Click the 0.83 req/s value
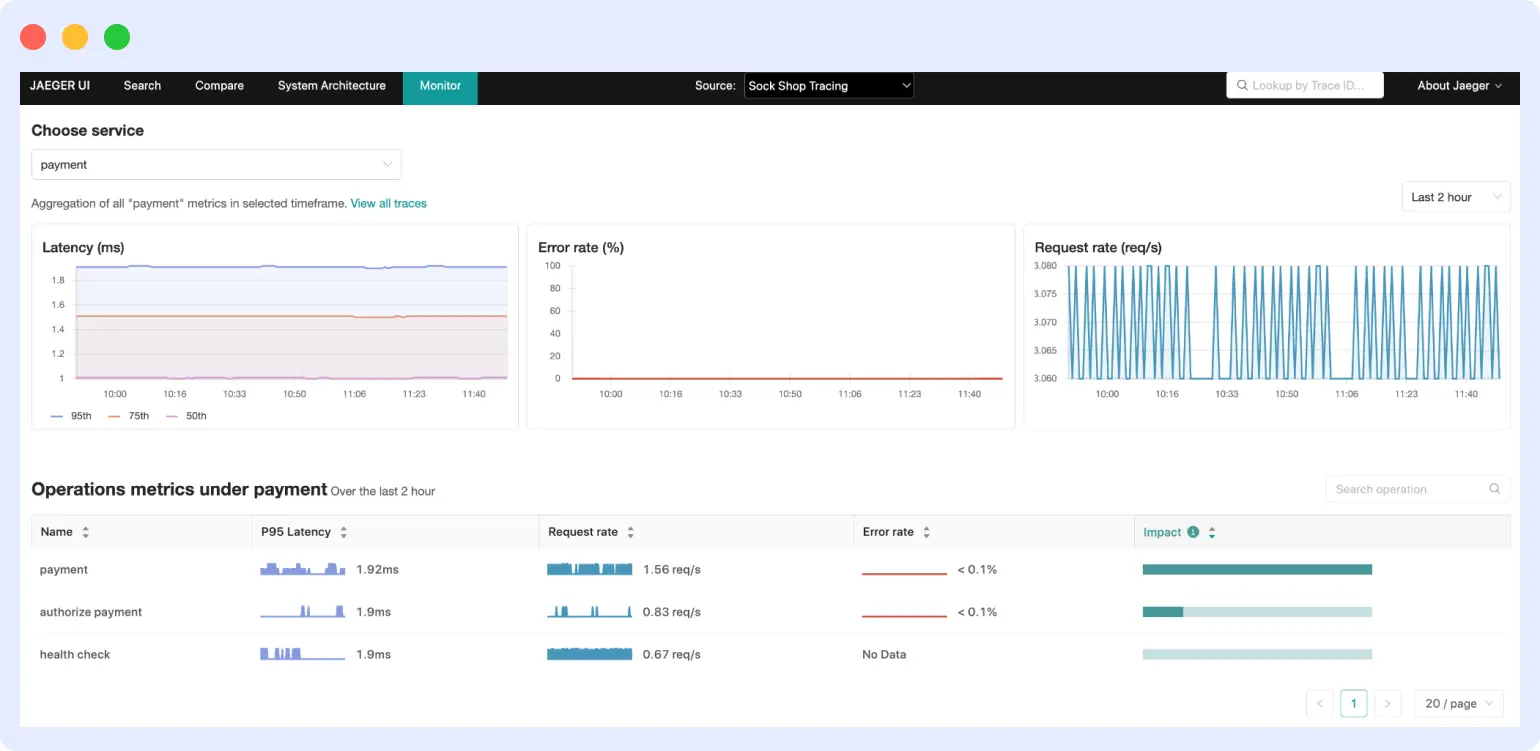This screenshot has width=1540, height=751. [x=672, y=612]
